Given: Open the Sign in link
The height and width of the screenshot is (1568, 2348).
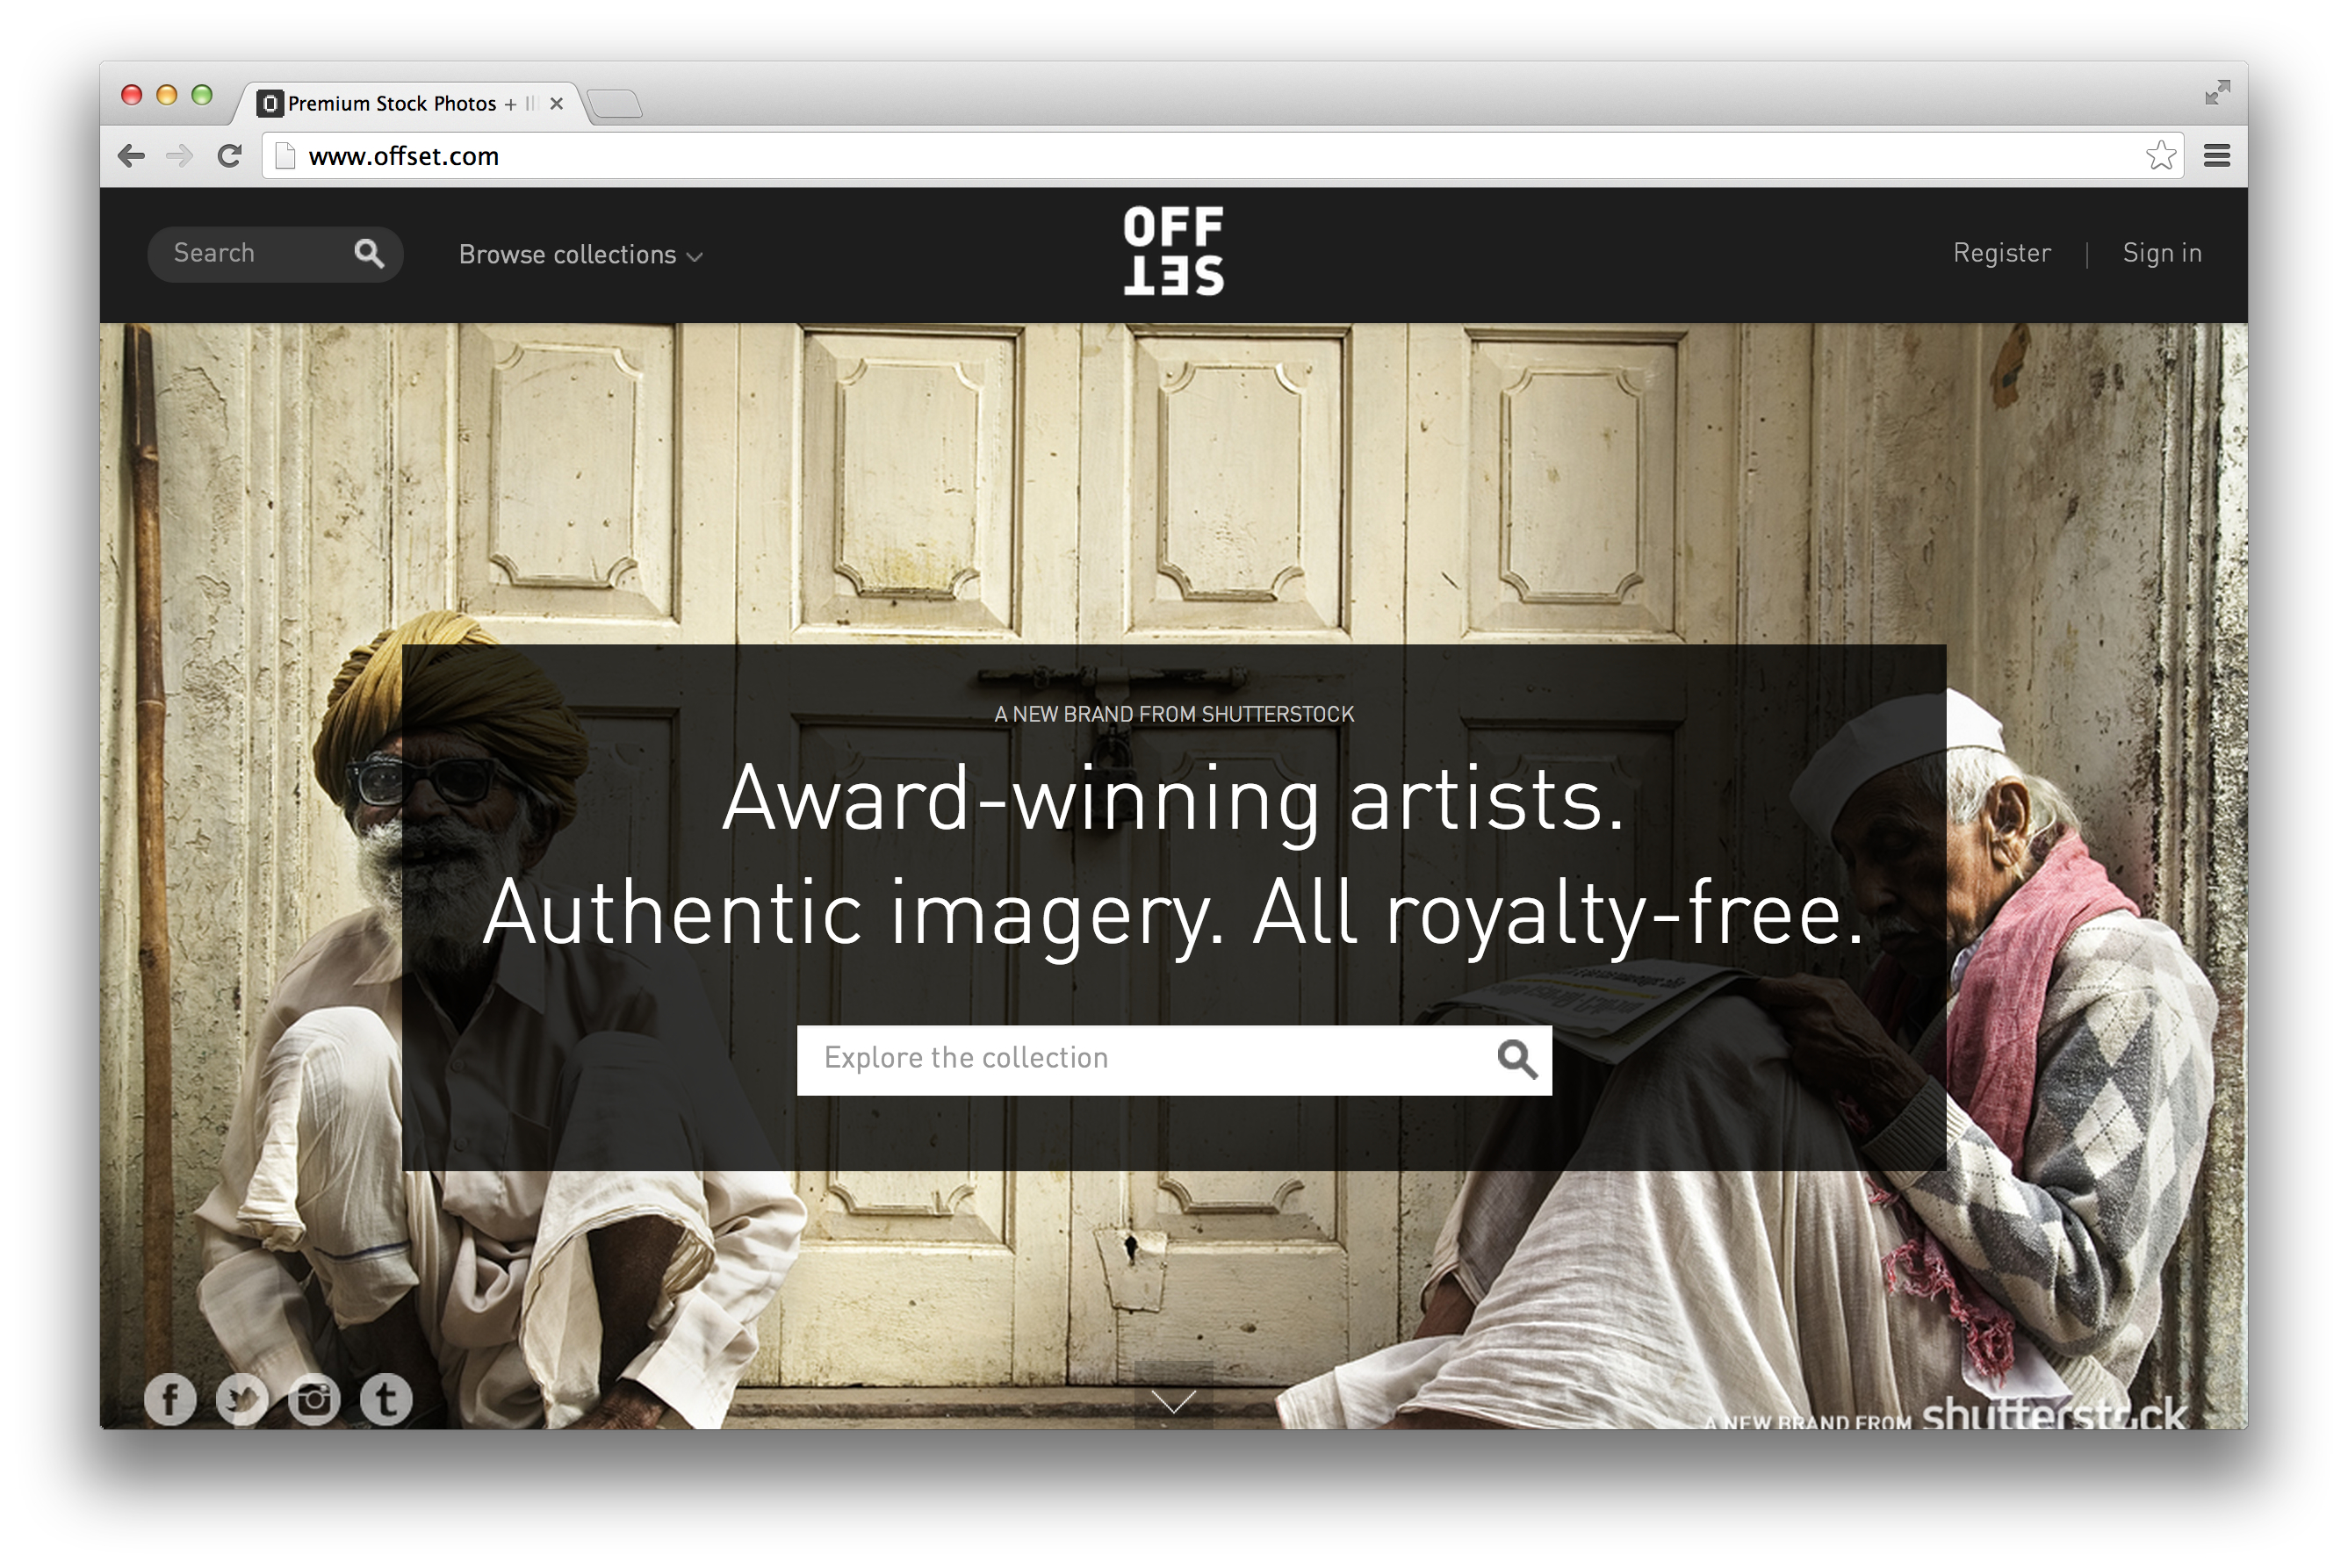Looking at the screenshot, I should tap(2162, 254).
